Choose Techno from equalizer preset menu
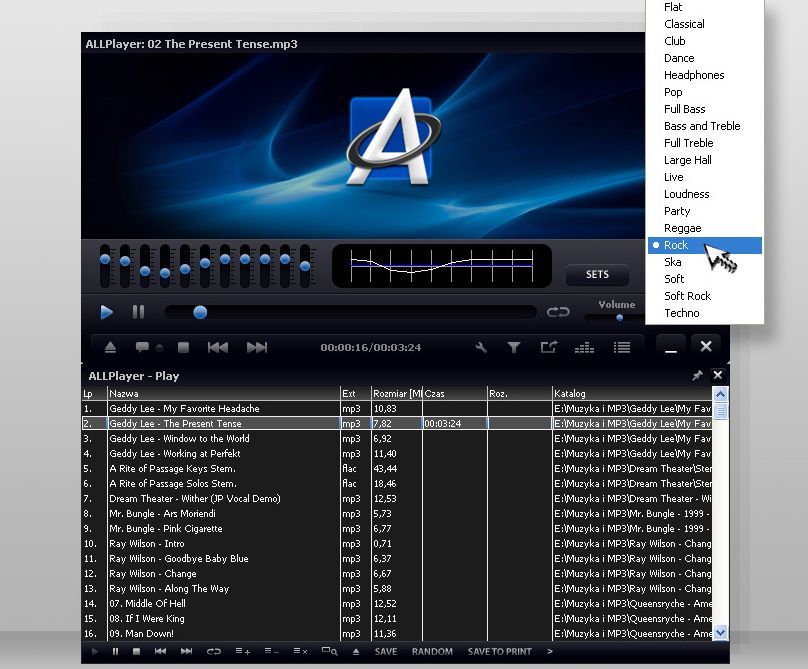This screenshot has width=808, height=669. click(x=682, y=313)
